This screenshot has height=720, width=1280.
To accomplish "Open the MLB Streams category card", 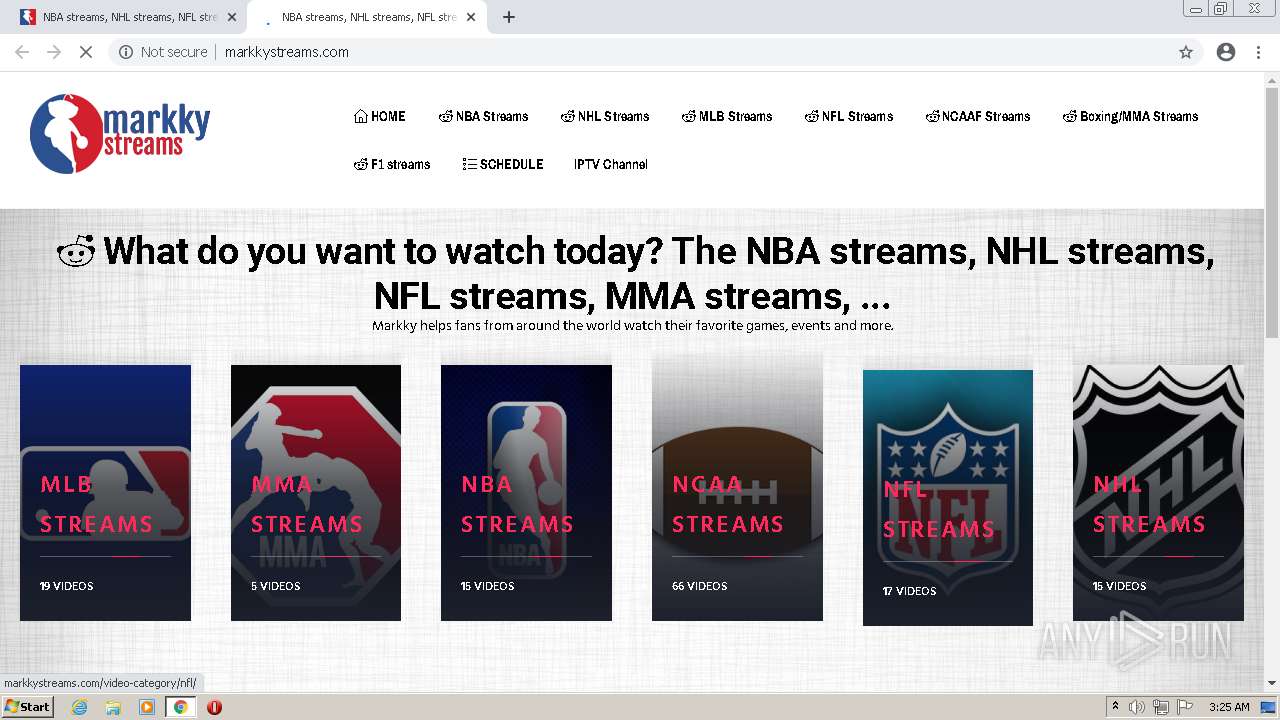I will click(105, 493).
